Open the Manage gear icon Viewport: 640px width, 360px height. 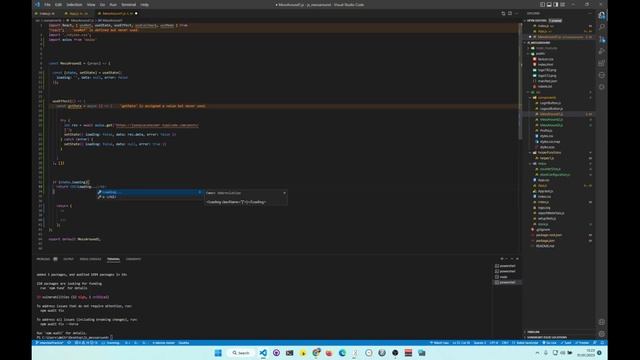[x=602, y=333]
